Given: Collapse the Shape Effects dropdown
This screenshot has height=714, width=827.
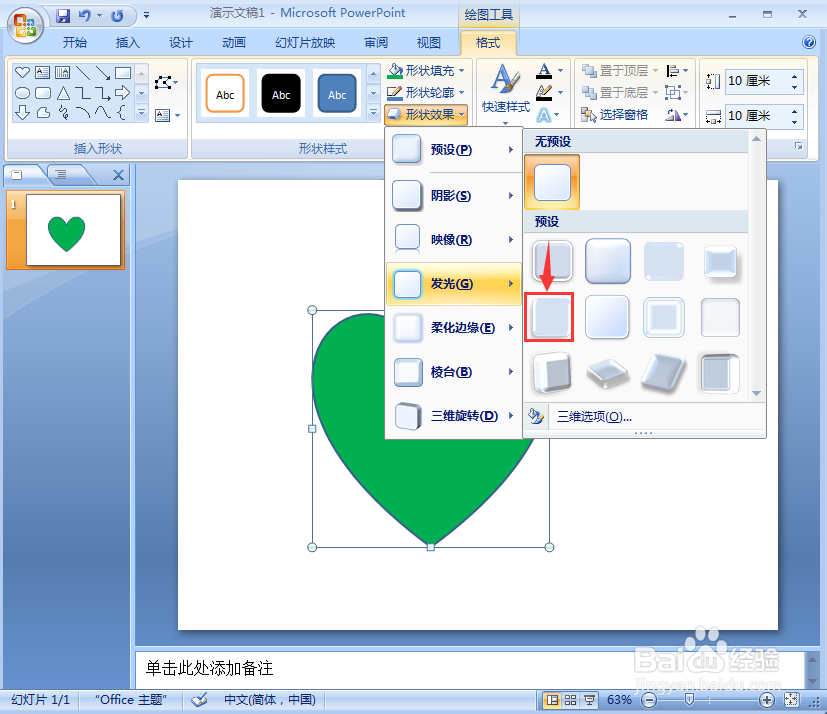Looking at the screenshot, I should click(426, 114).
